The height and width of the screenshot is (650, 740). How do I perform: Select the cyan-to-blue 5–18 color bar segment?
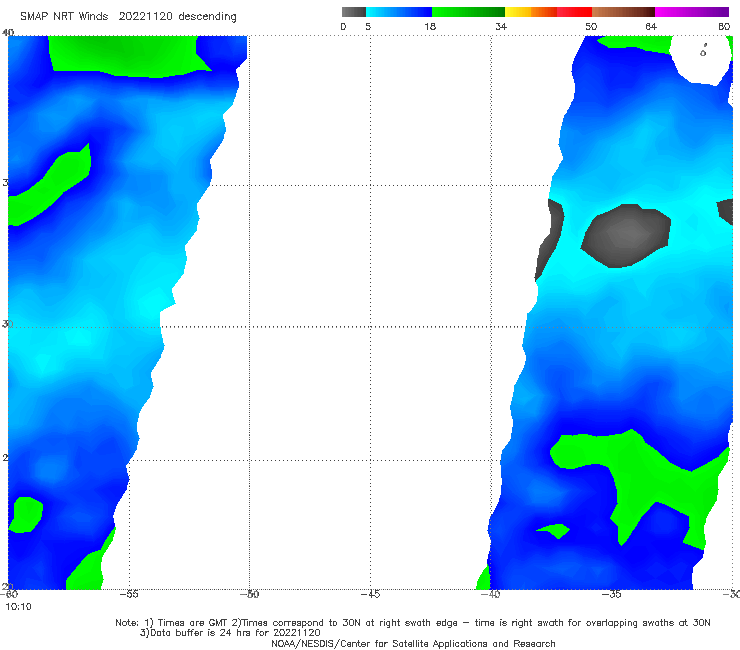point(399,12)
